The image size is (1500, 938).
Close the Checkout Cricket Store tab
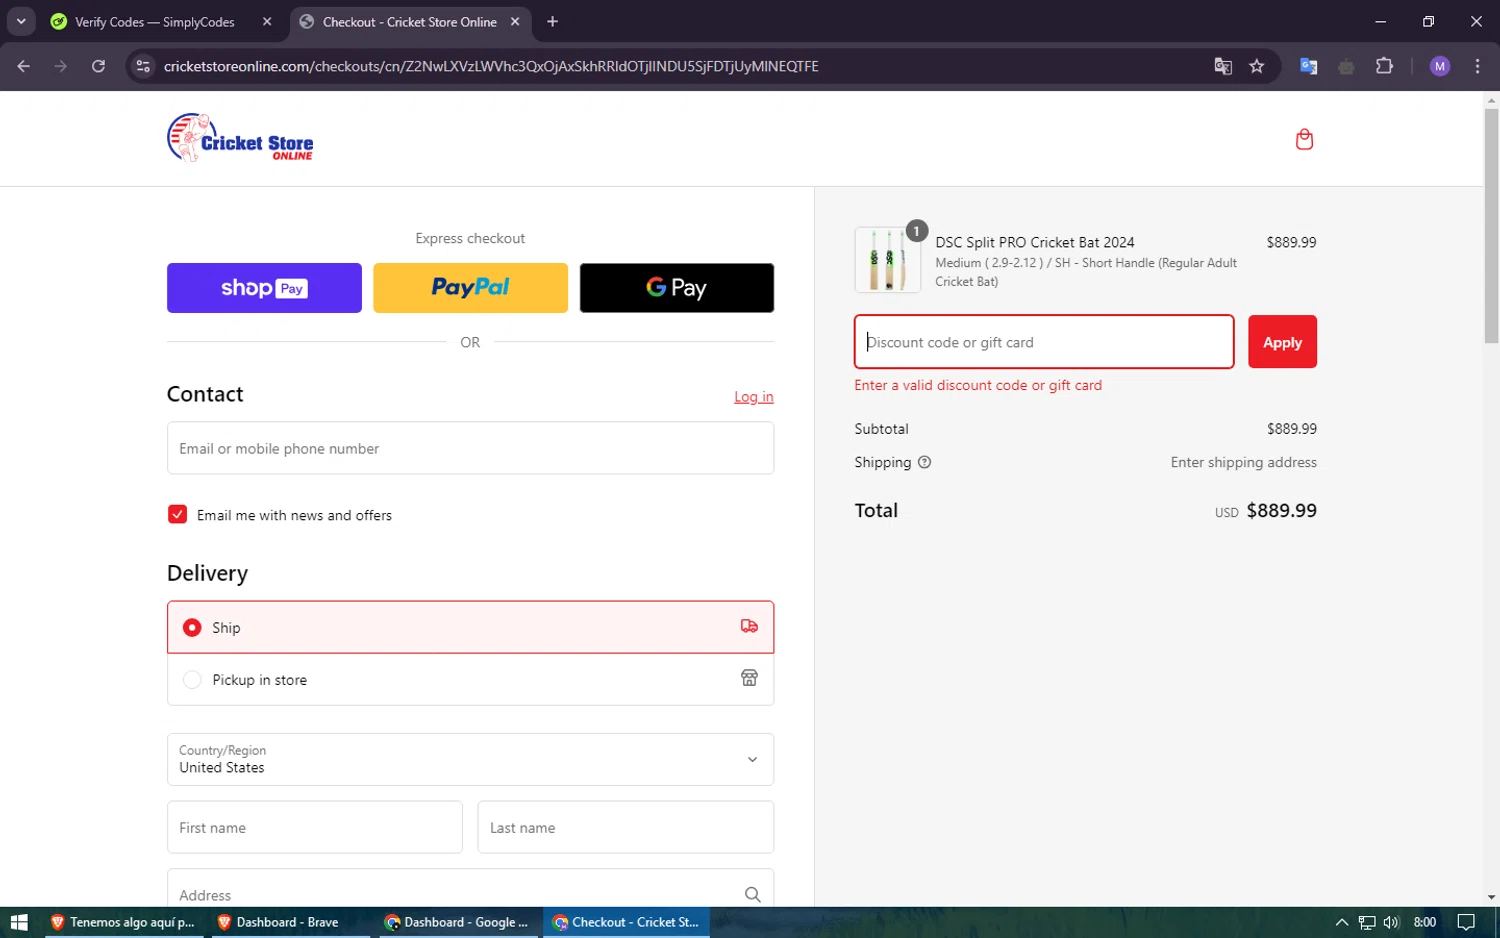coord(515,21)
